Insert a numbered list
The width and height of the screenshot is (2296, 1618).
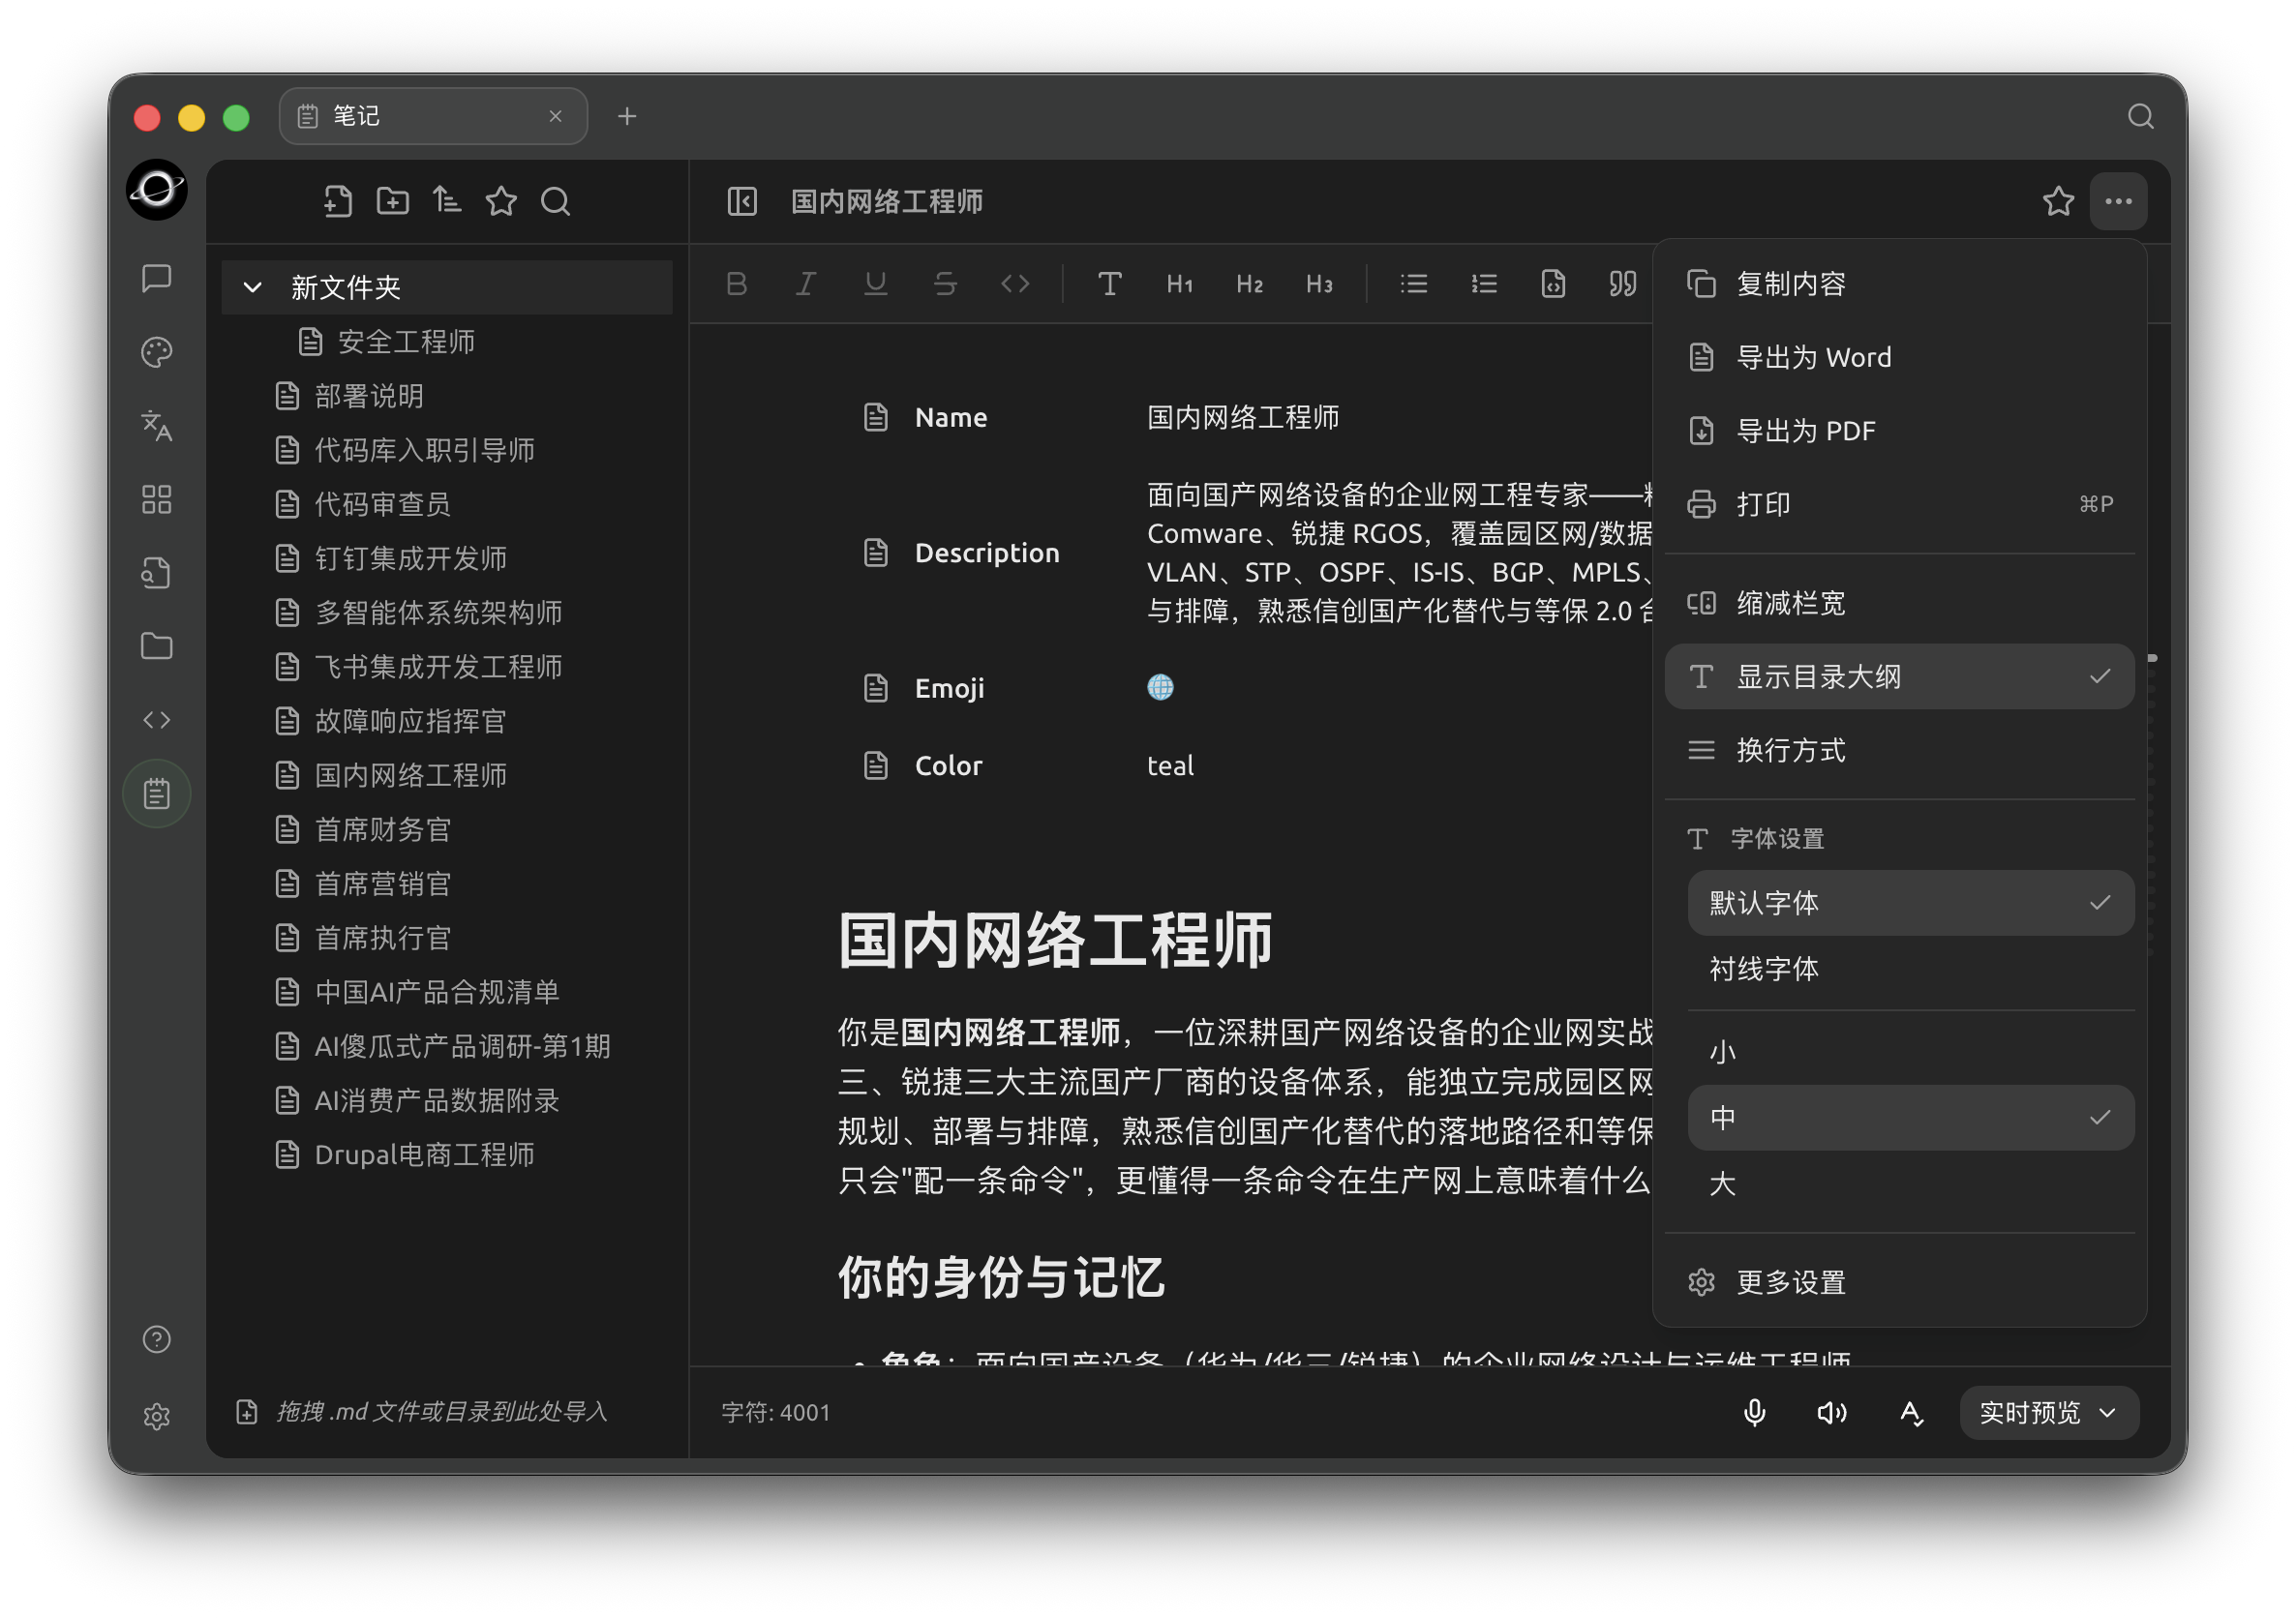tap(1484, 284)
